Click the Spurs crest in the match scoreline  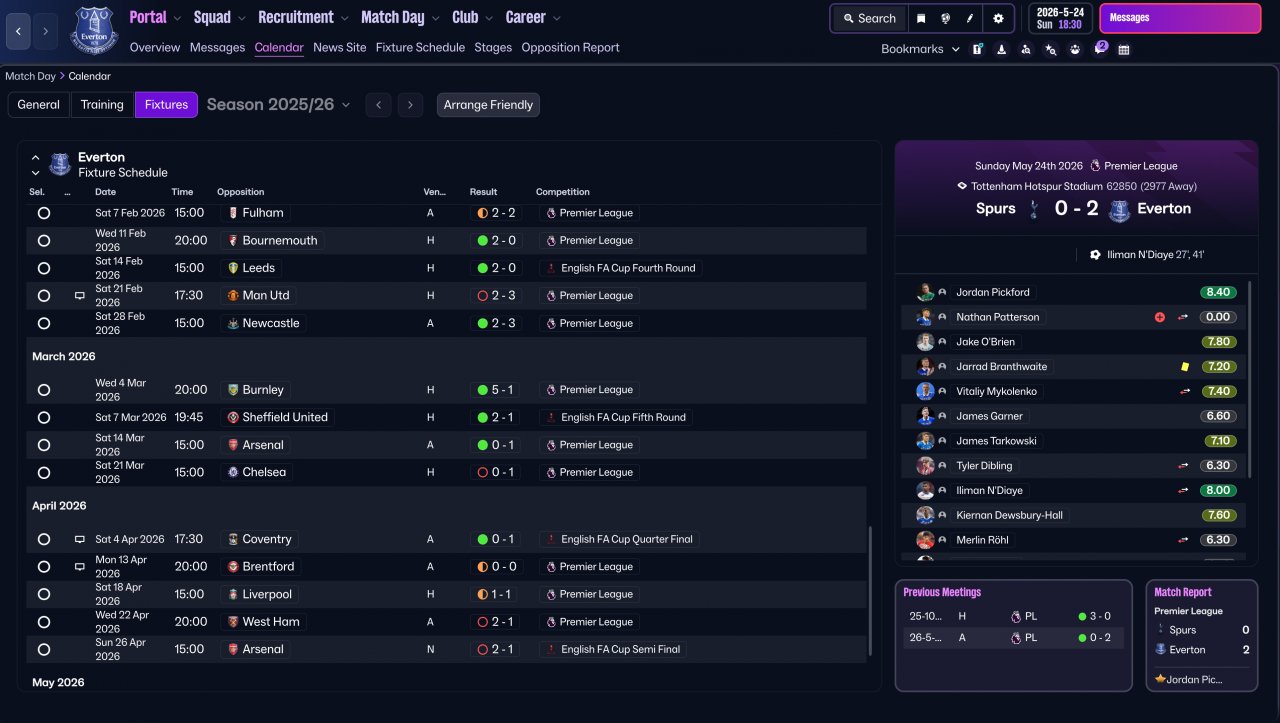(1034, 209)
